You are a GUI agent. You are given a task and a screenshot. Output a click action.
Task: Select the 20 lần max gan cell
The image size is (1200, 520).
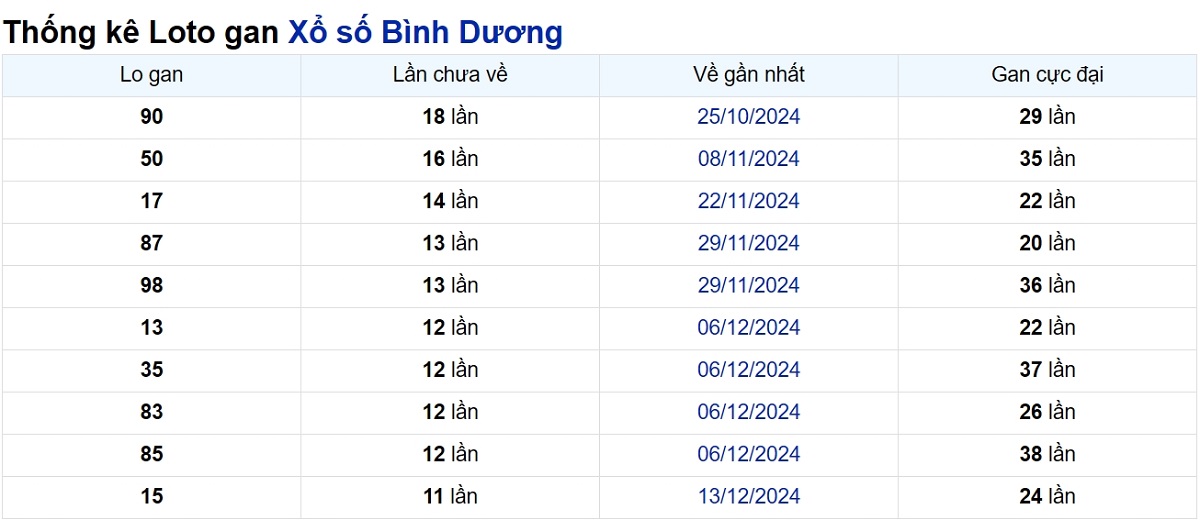coord(1047,243)
